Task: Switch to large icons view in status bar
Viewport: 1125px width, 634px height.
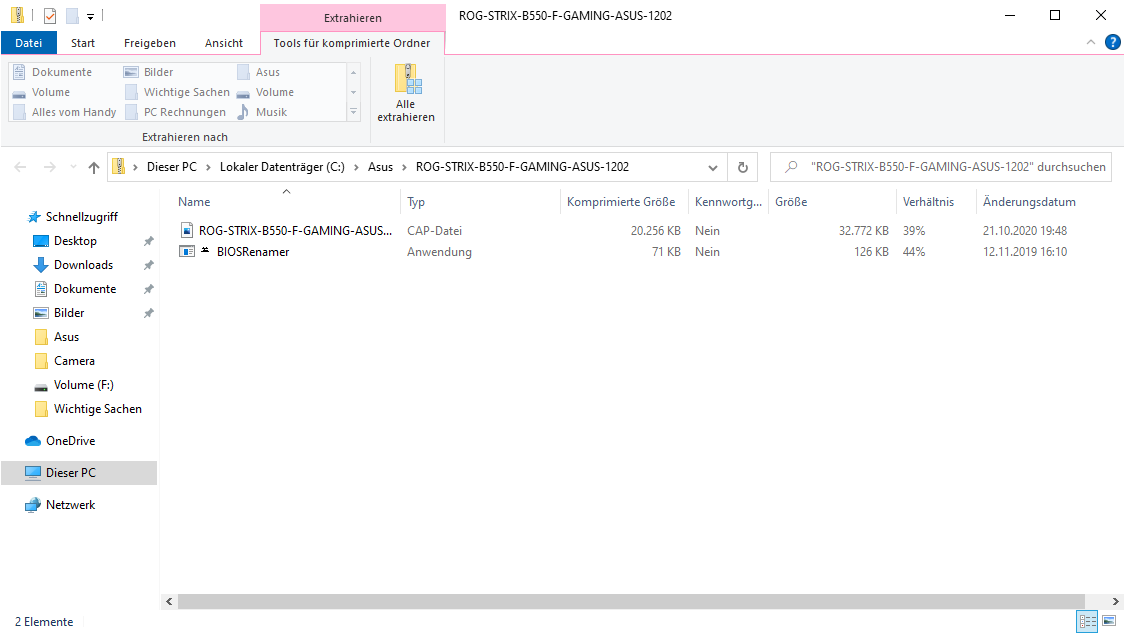Action: point(1109,621)
